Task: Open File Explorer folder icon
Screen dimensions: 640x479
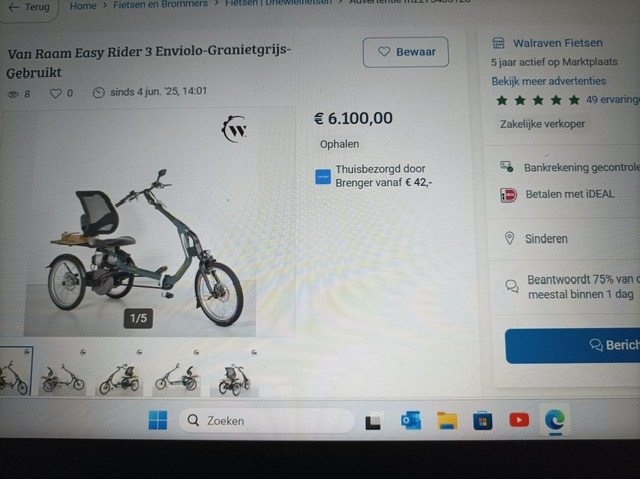Action: 447,421
